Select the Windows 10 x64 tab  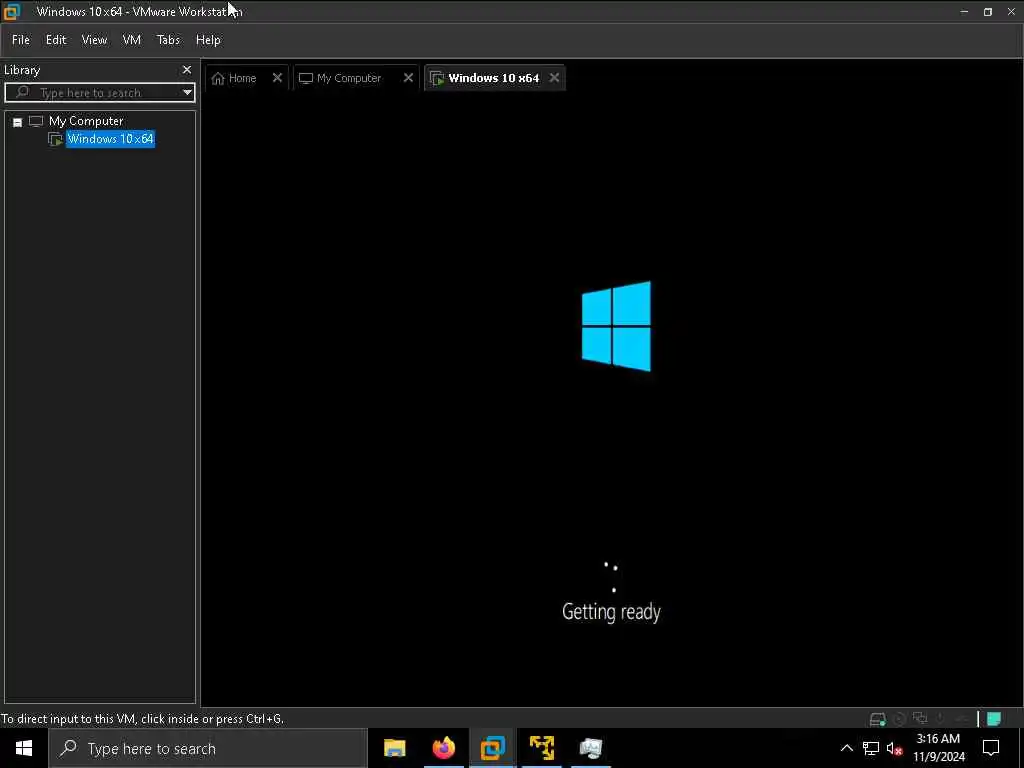pos(494,78)
